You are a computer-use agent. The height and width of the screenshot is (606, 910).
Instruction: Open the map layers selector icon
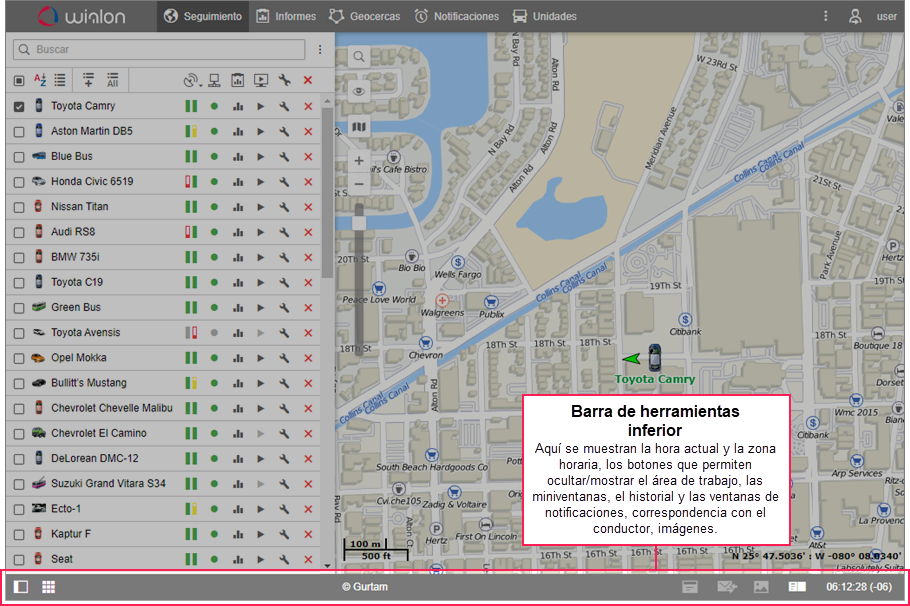pyautogui.click(x=359, y=127)
